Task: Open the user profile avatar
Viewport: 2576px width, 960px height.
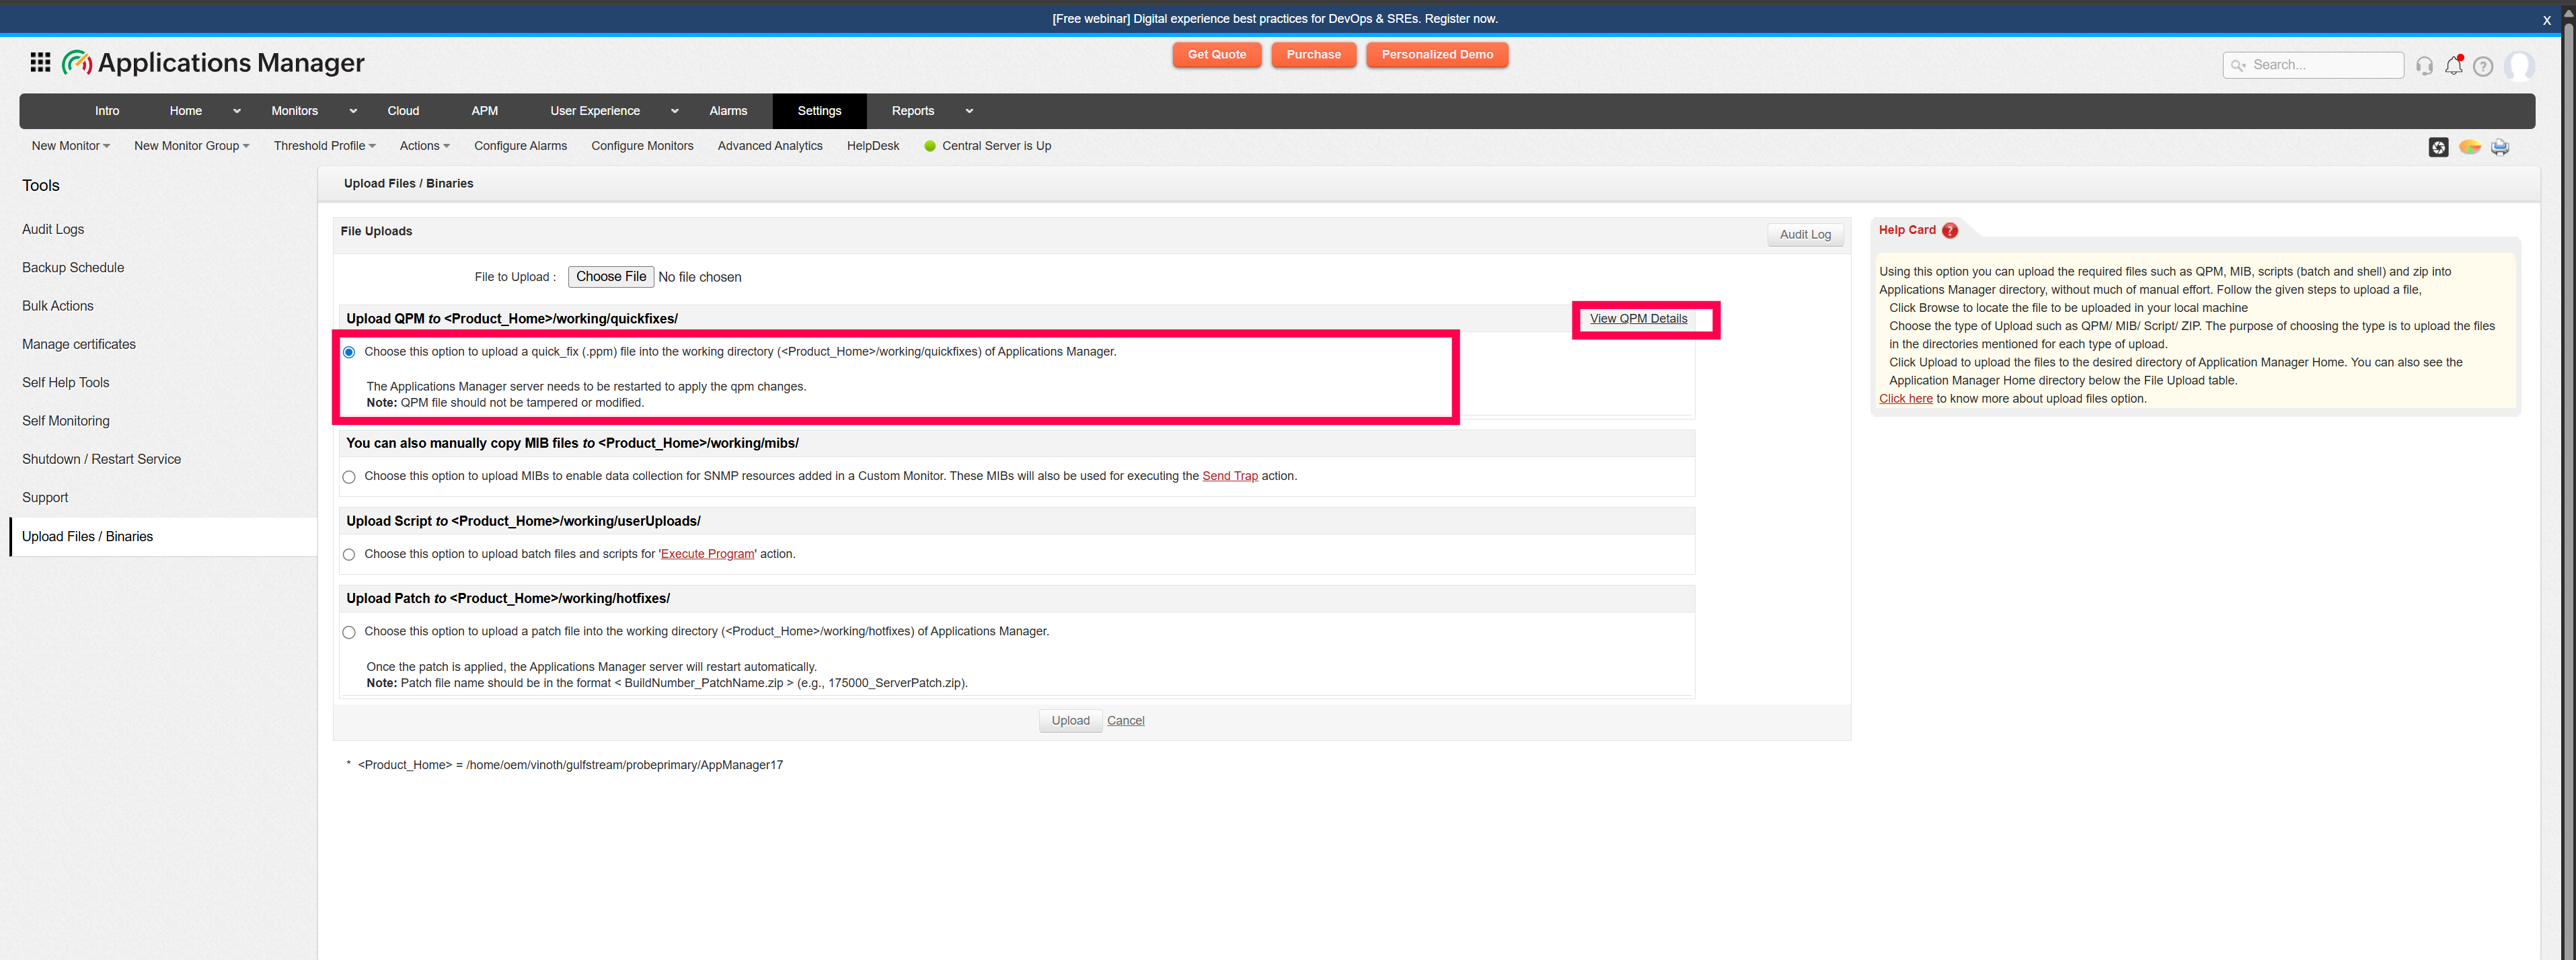Action: (2519, 66)
